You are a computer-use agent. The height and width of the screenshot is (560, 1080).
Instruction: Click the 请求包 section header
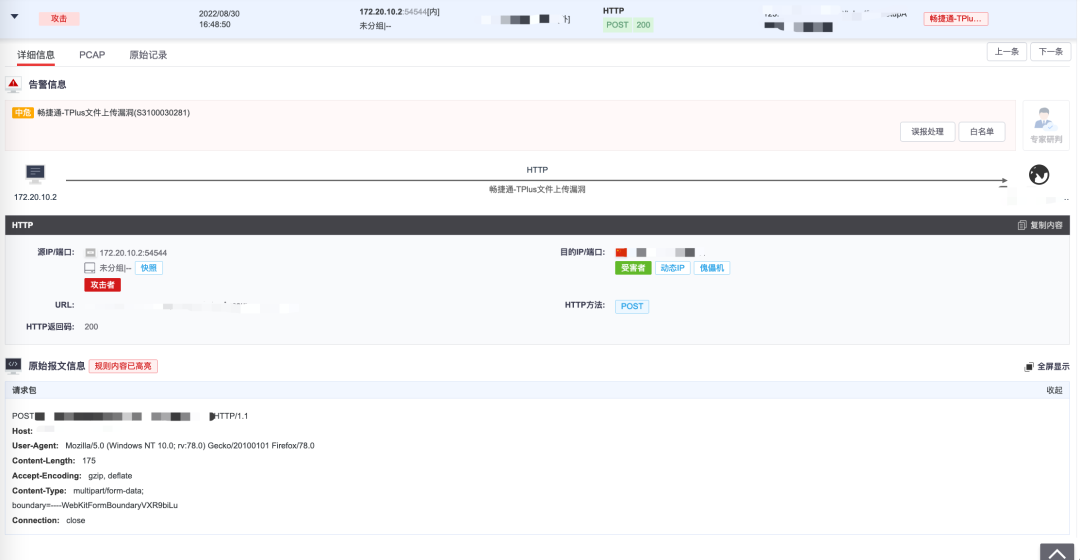[x=536, y=390]
